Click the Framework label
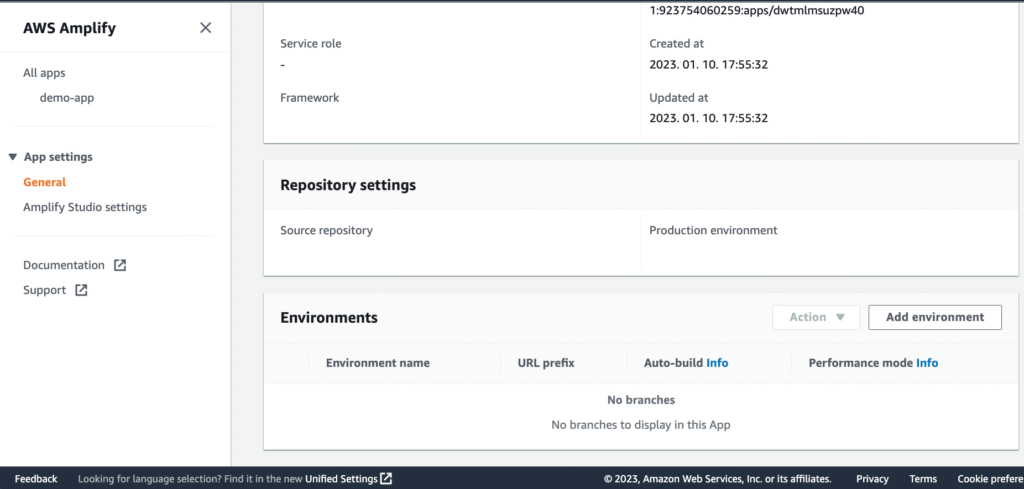 point(310,98)
